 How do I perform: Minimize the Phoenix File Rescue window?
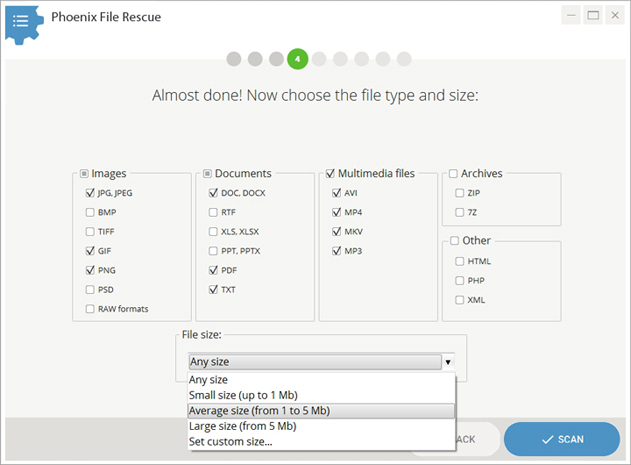tap(571, 16)
